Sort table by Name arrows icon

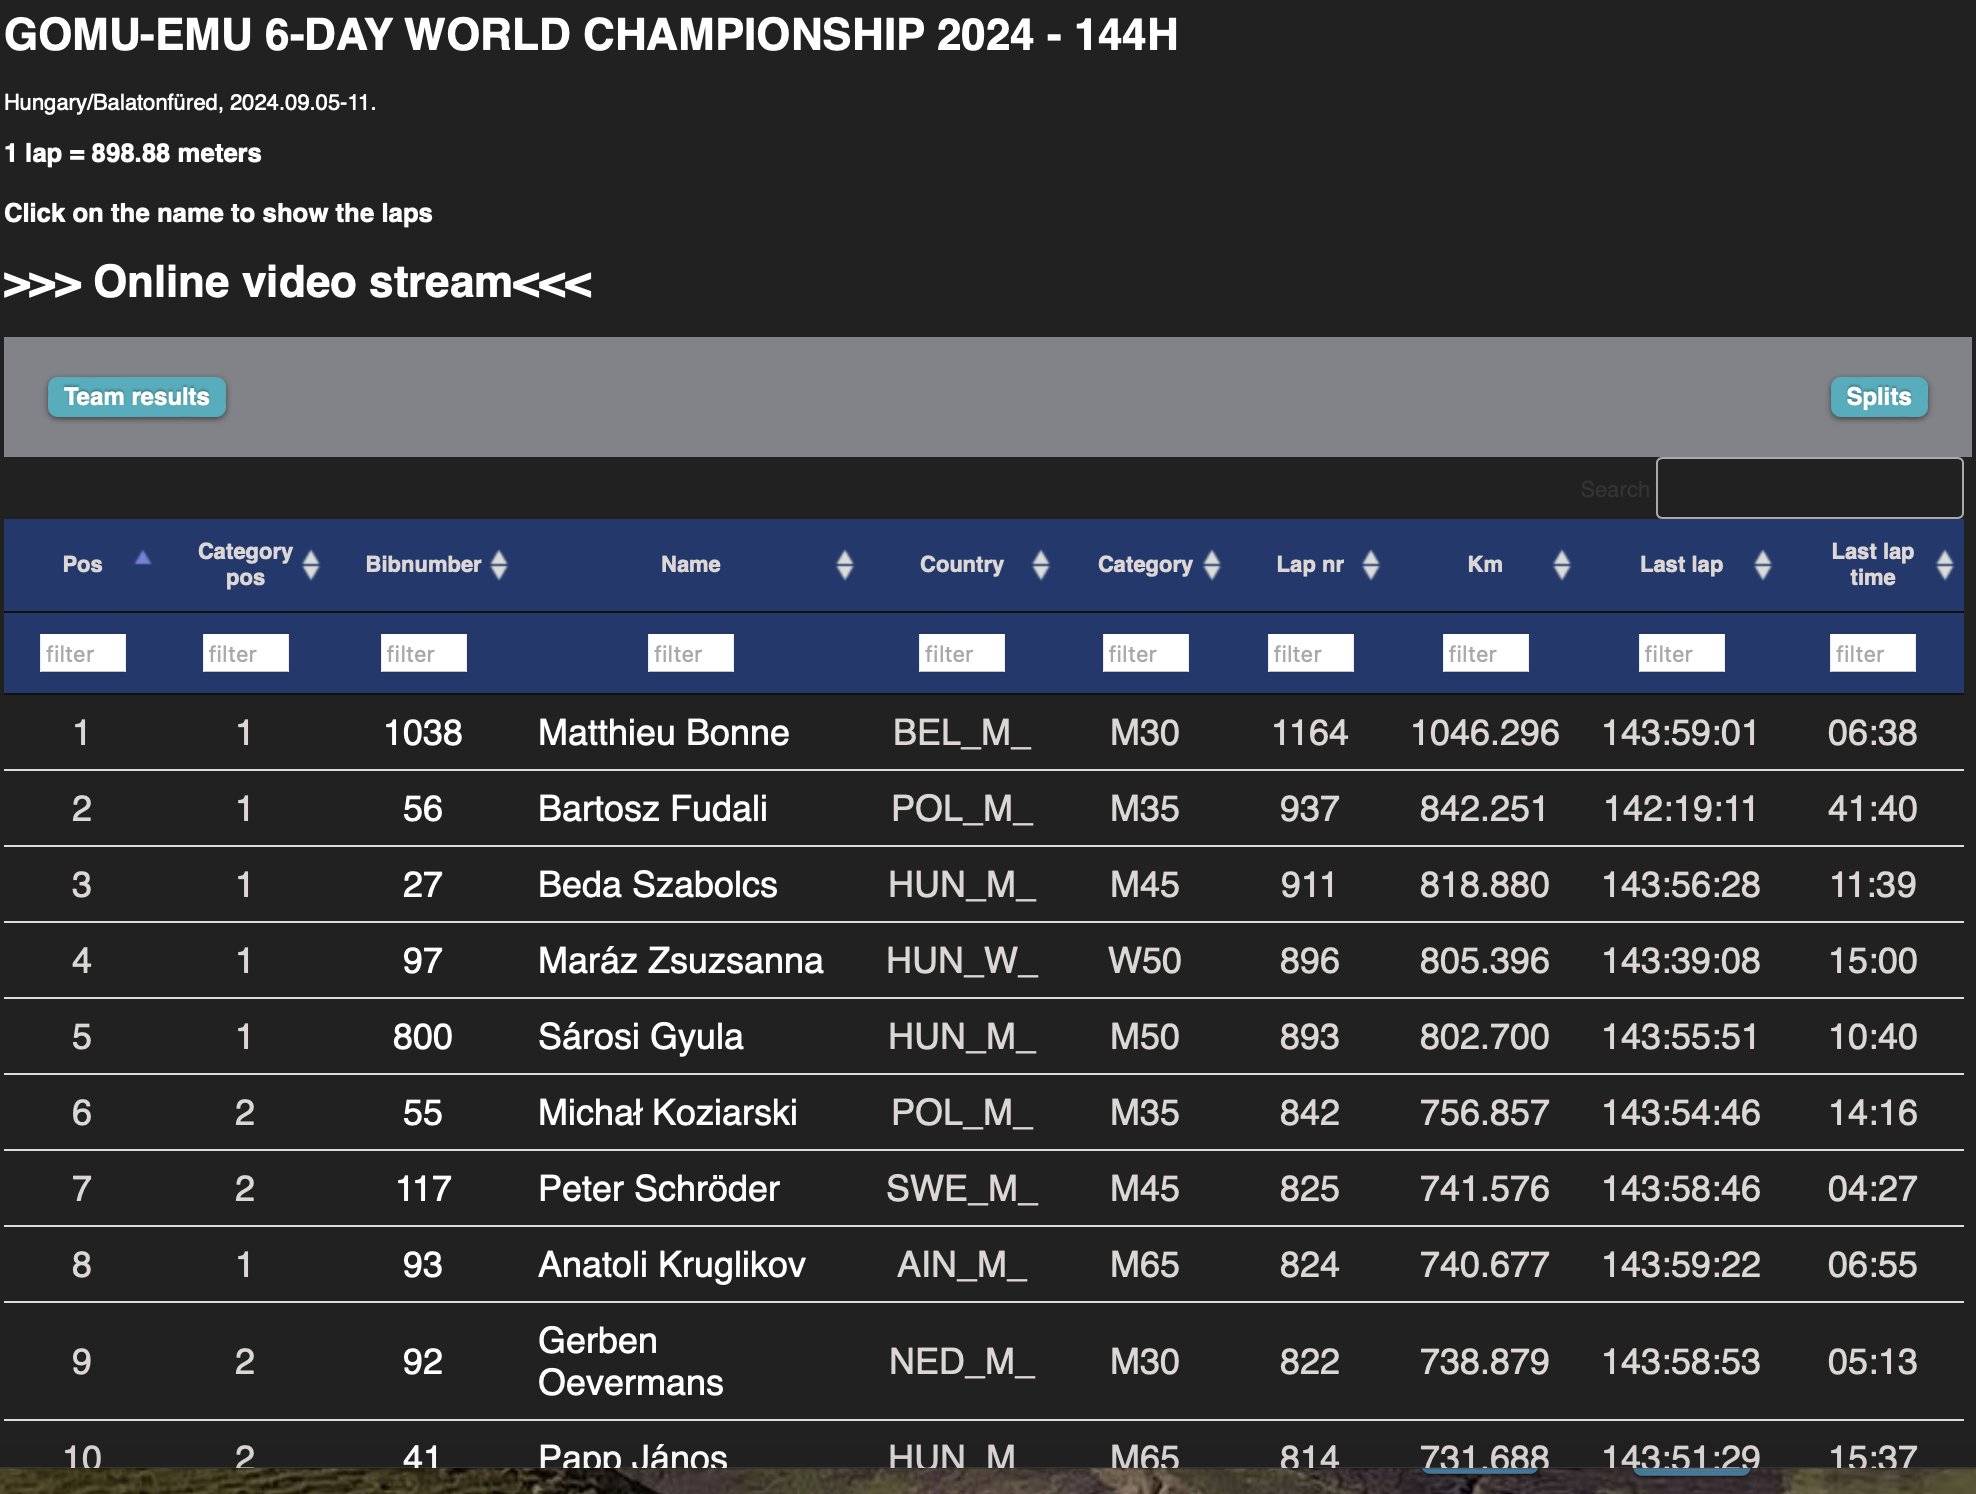[845, 565]
